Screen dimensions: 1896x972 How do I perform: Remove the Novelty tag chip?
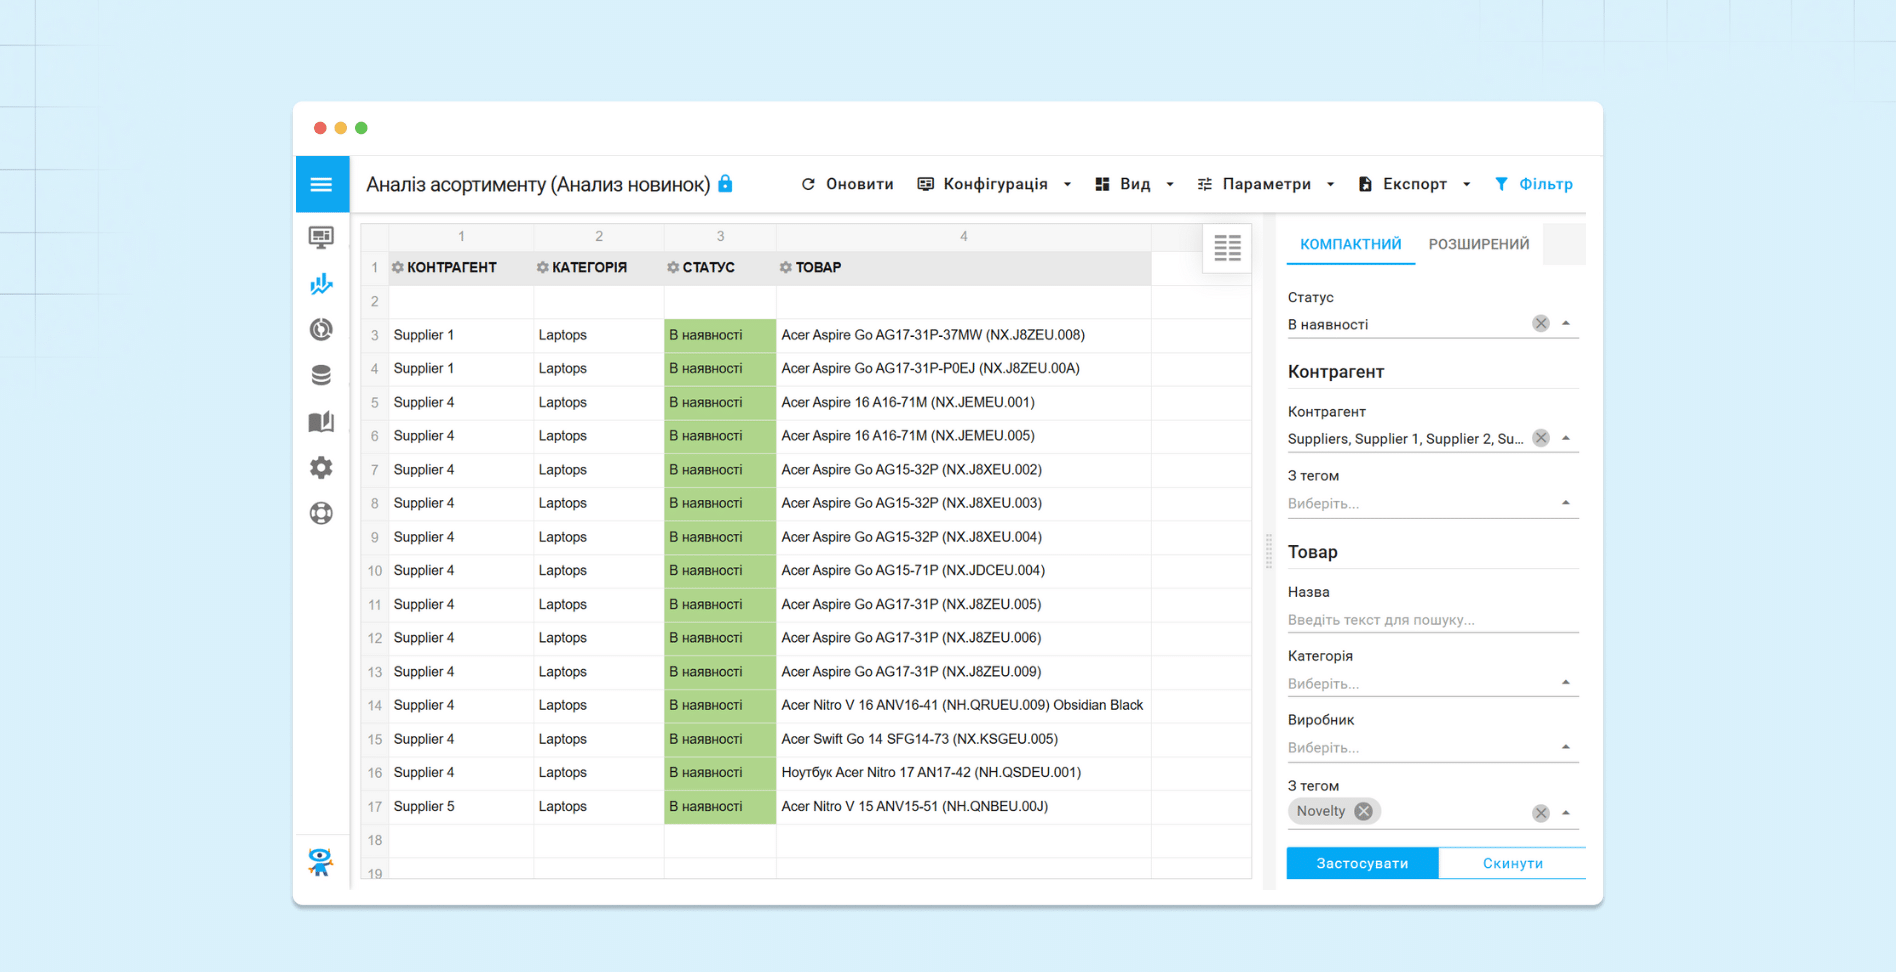pyautogui.click(x=1363, y=811)
